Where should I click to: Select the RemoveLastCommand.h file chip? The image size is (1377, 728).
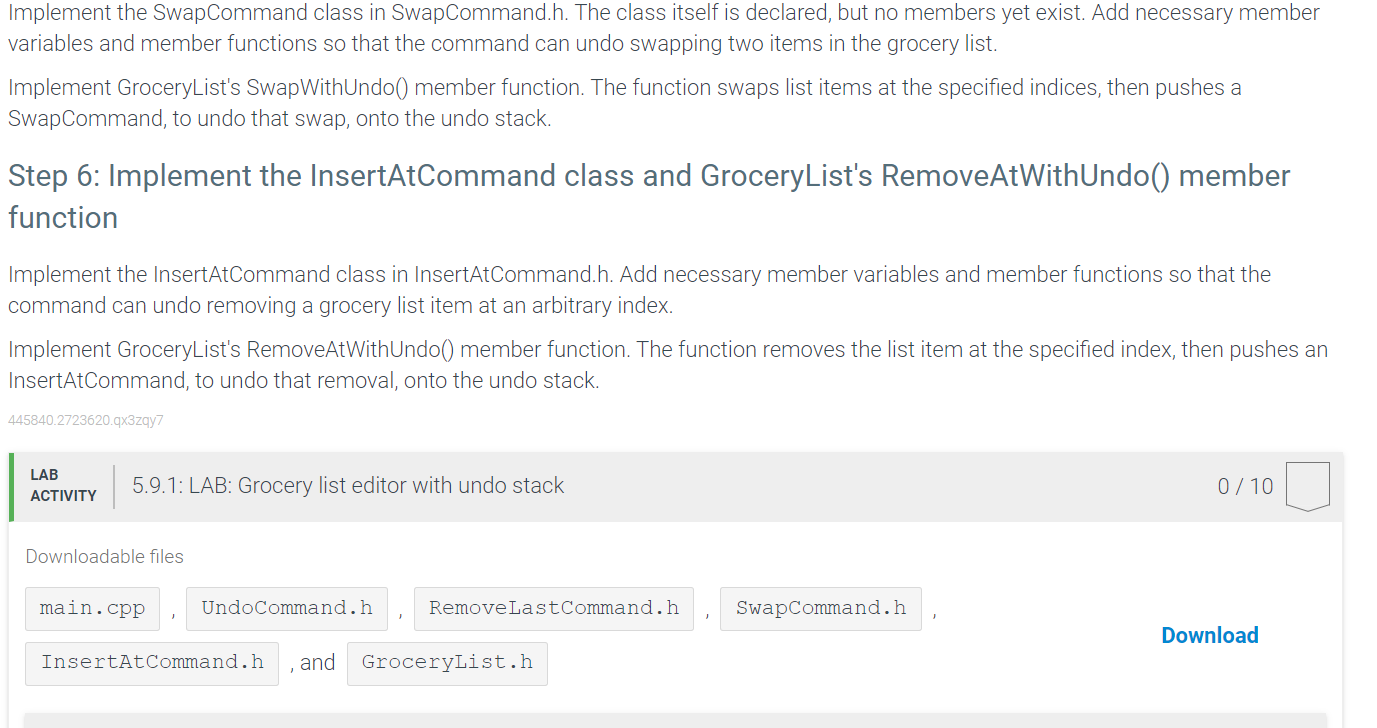pyautogui.click(x=553, y=608)
